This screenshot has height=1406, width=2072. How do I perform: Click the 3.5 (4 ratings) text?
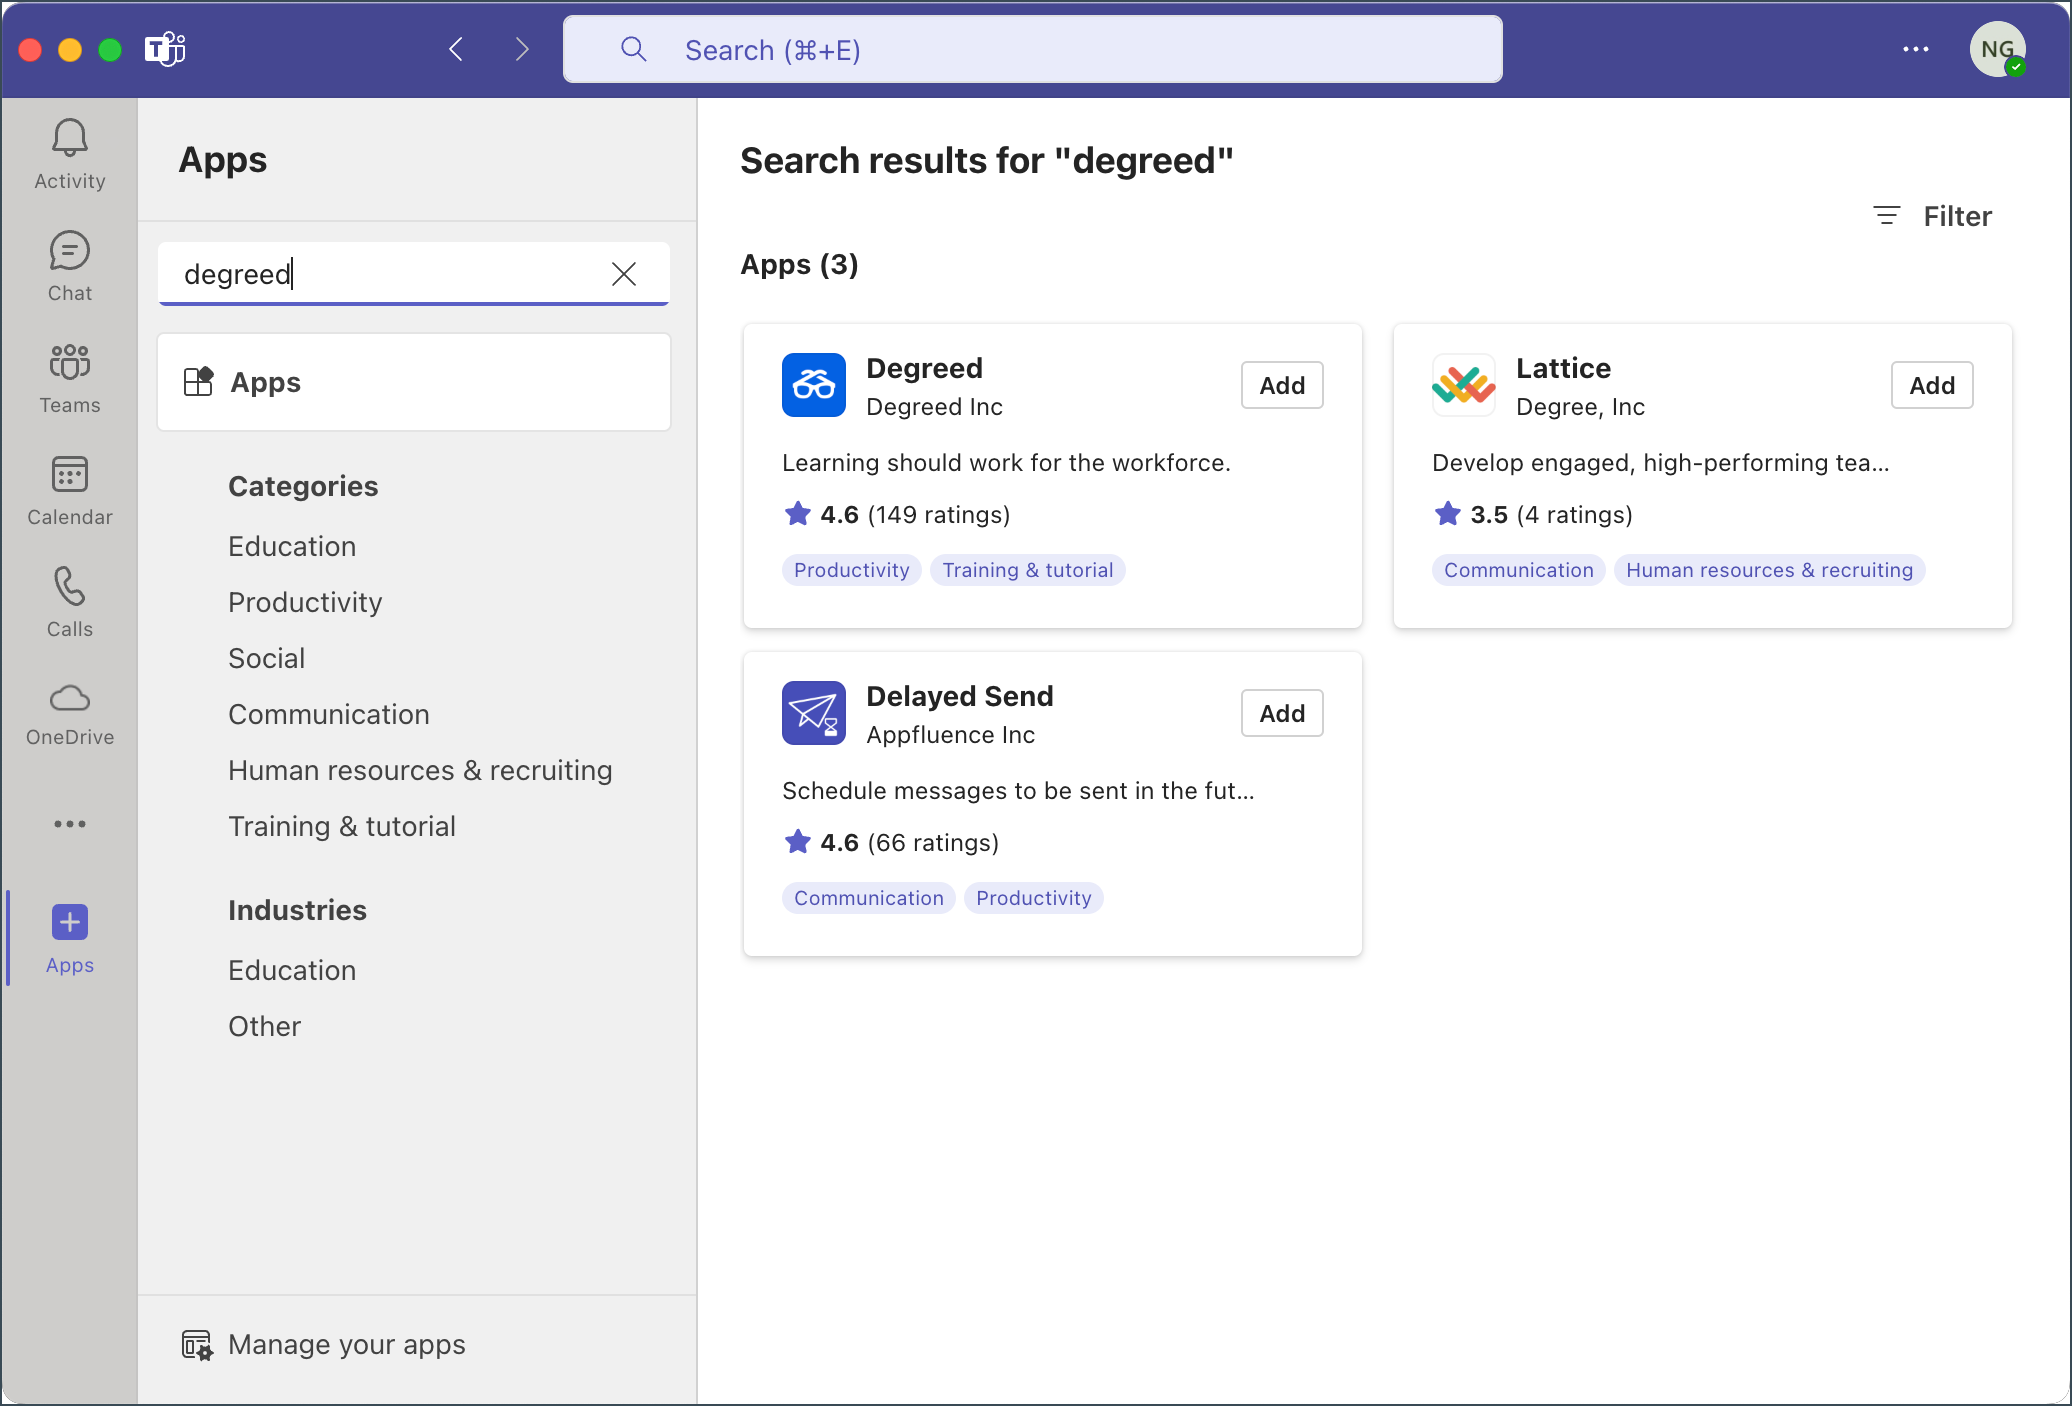1551,515
